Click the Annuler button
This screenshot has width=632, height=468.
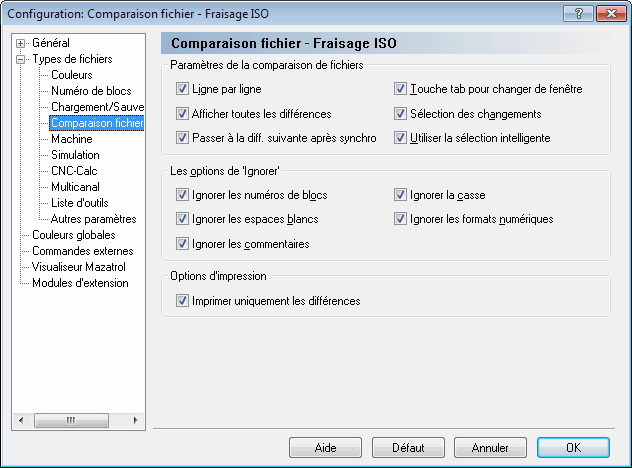[490, 448]
